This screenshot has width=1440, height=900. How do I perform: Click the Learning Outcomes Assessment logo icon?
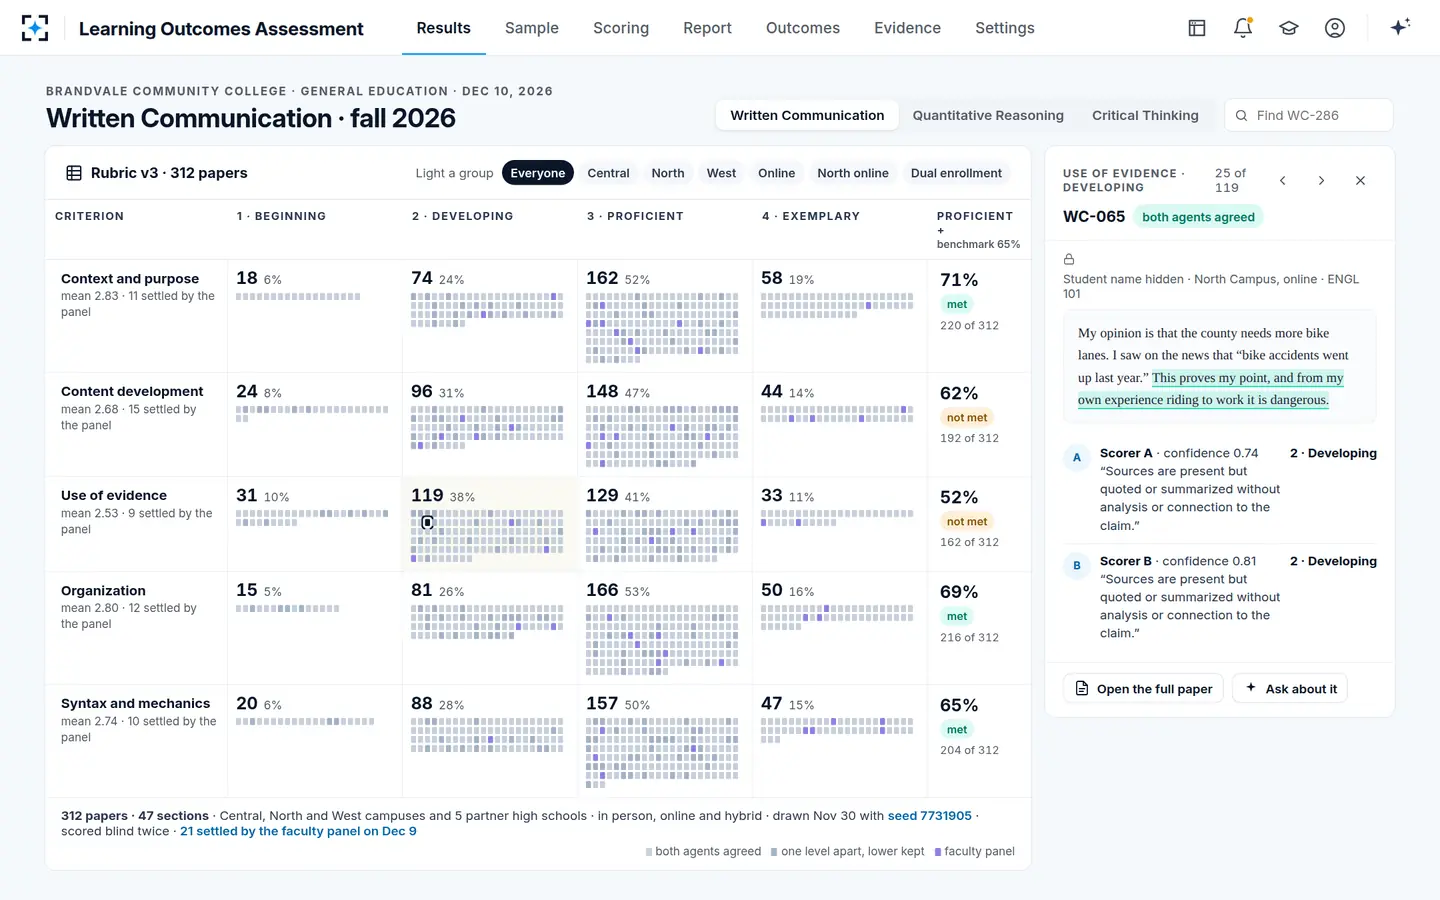35,28
